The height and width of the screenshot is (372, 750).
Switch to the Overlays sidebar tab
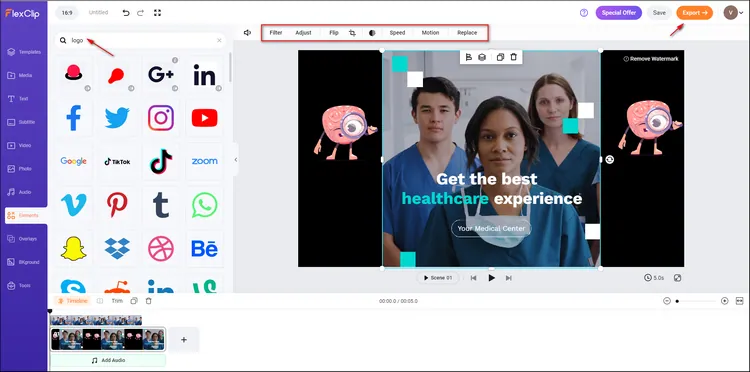point(24,239)
